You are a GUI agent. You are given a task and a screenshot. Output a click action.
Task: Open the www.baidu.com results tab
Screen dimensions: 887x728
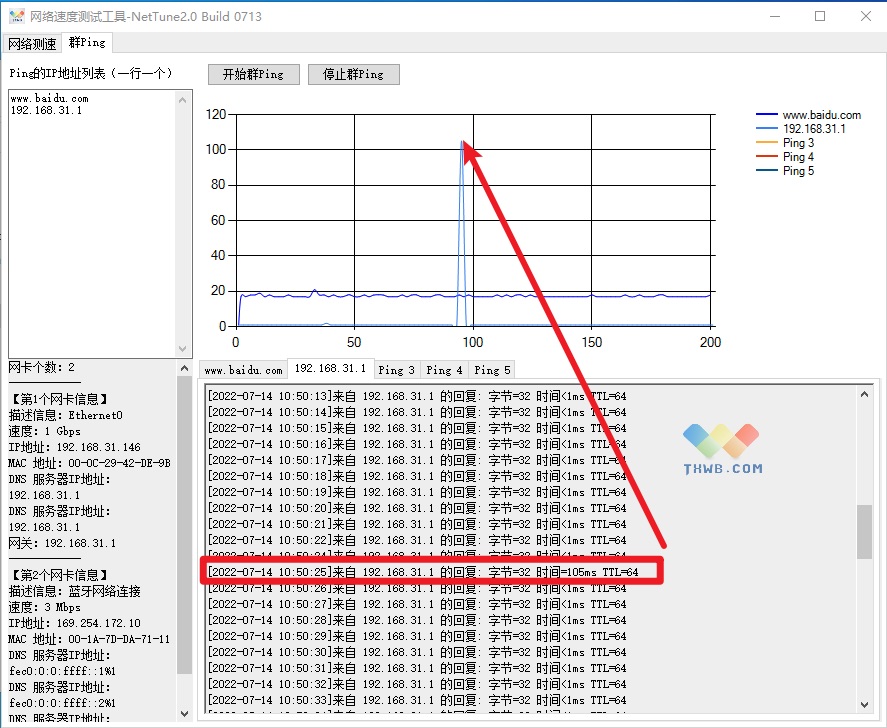(x=245, y=368)
